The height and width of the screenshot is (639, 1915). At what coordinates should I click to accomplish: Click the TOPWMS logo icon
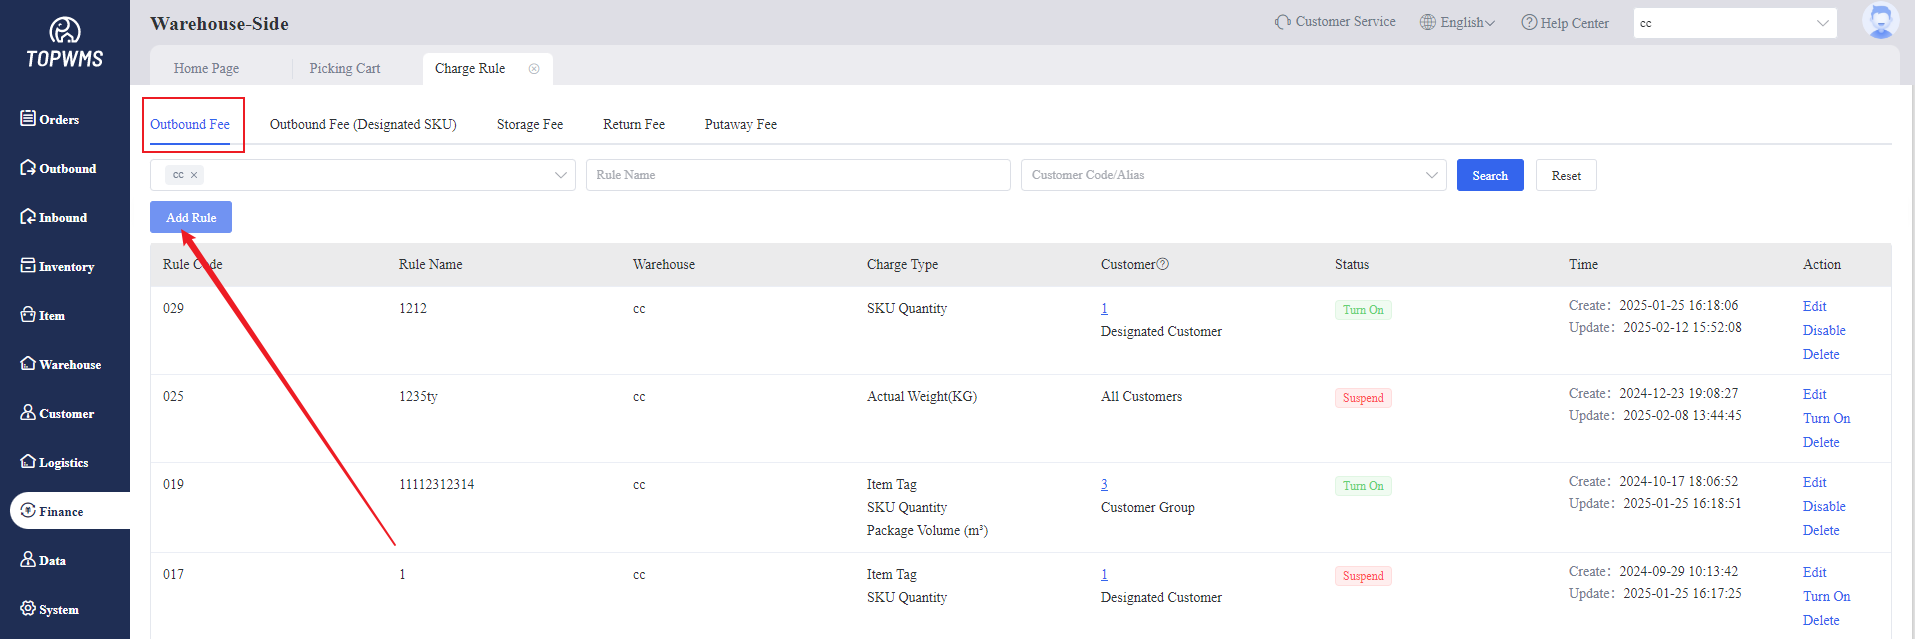65,31
